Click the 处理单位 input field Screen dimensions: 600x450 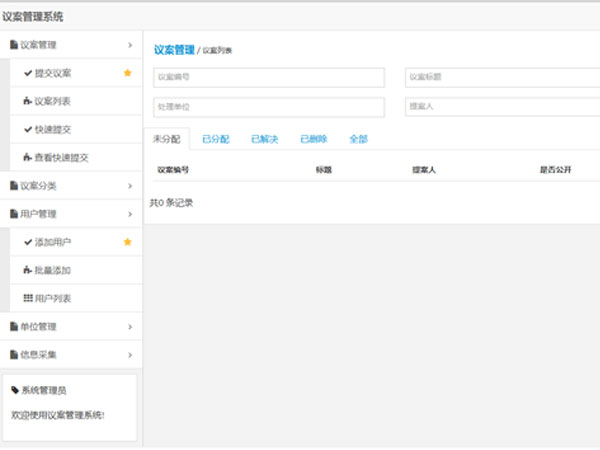click(x=267, y=107)
